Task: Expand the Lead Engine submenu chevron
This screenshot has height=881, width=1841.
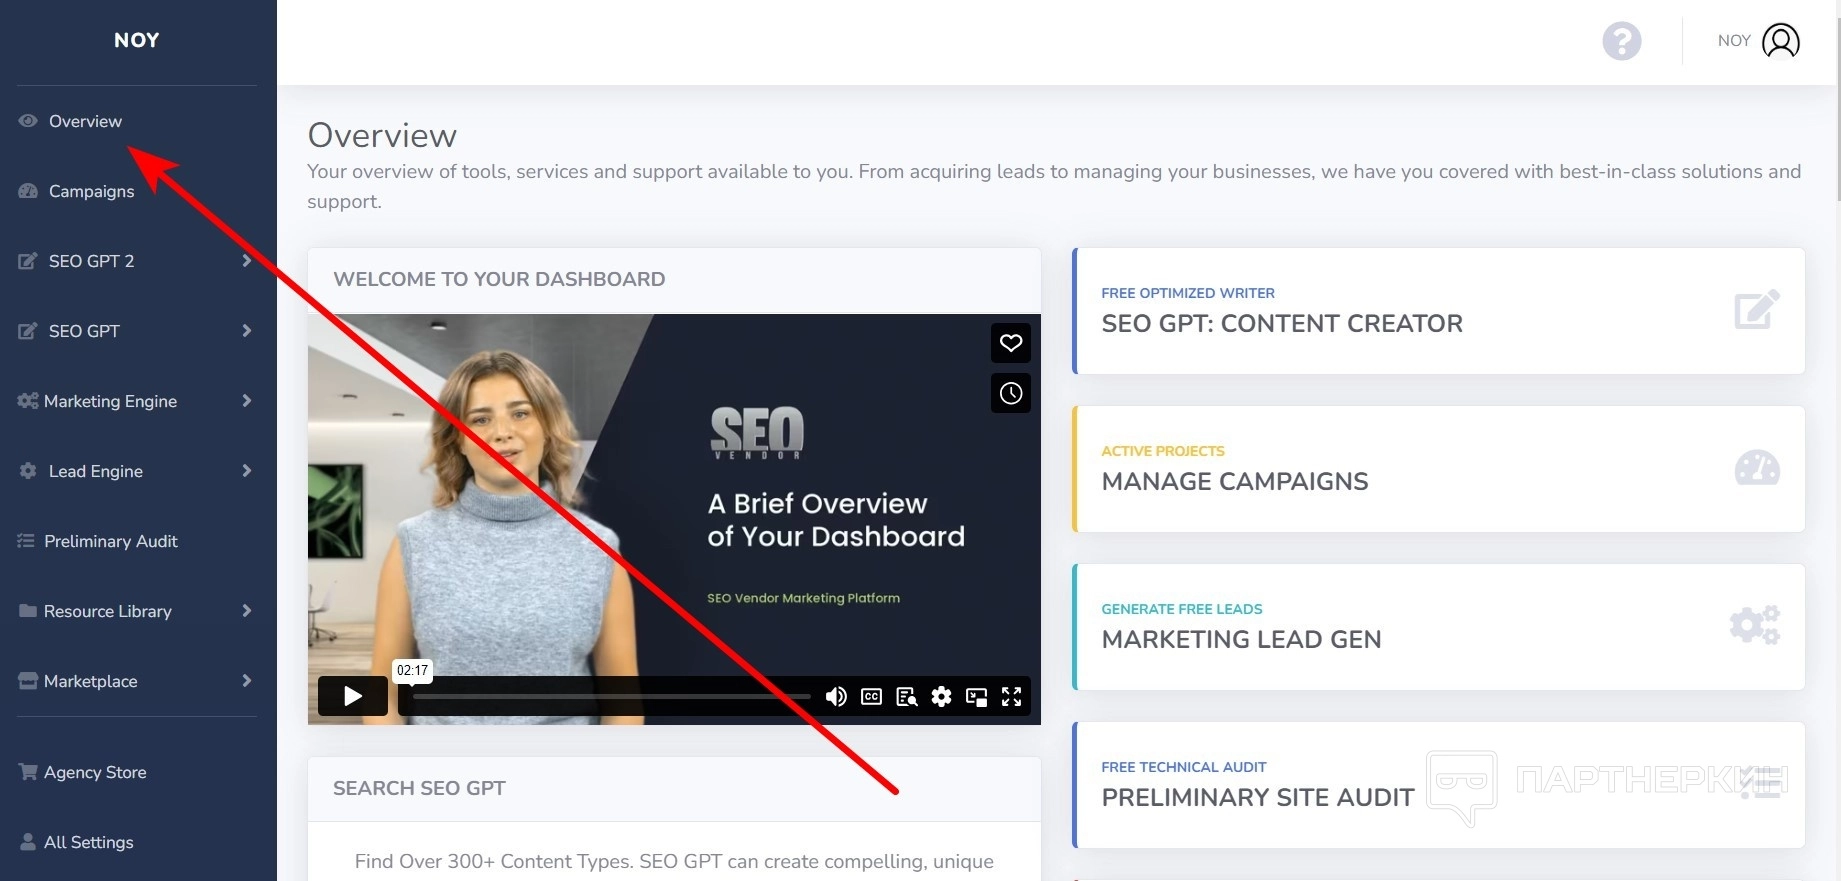Action: point(246,471)
